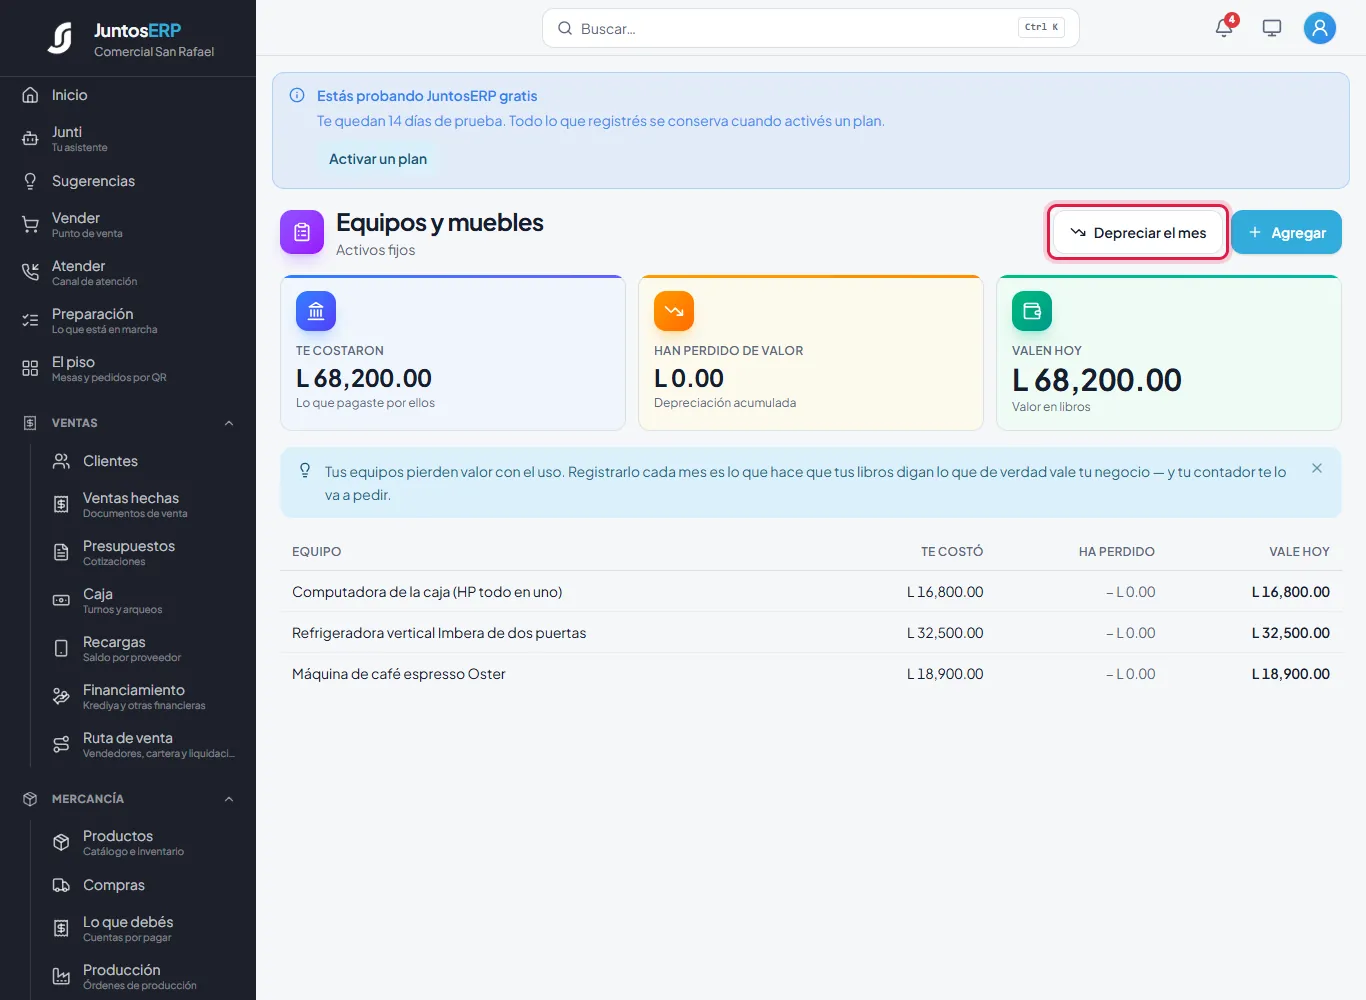Click the Sugerencias lightbulb icon
1366x1000 pixels.
click(x=30, y=181)
